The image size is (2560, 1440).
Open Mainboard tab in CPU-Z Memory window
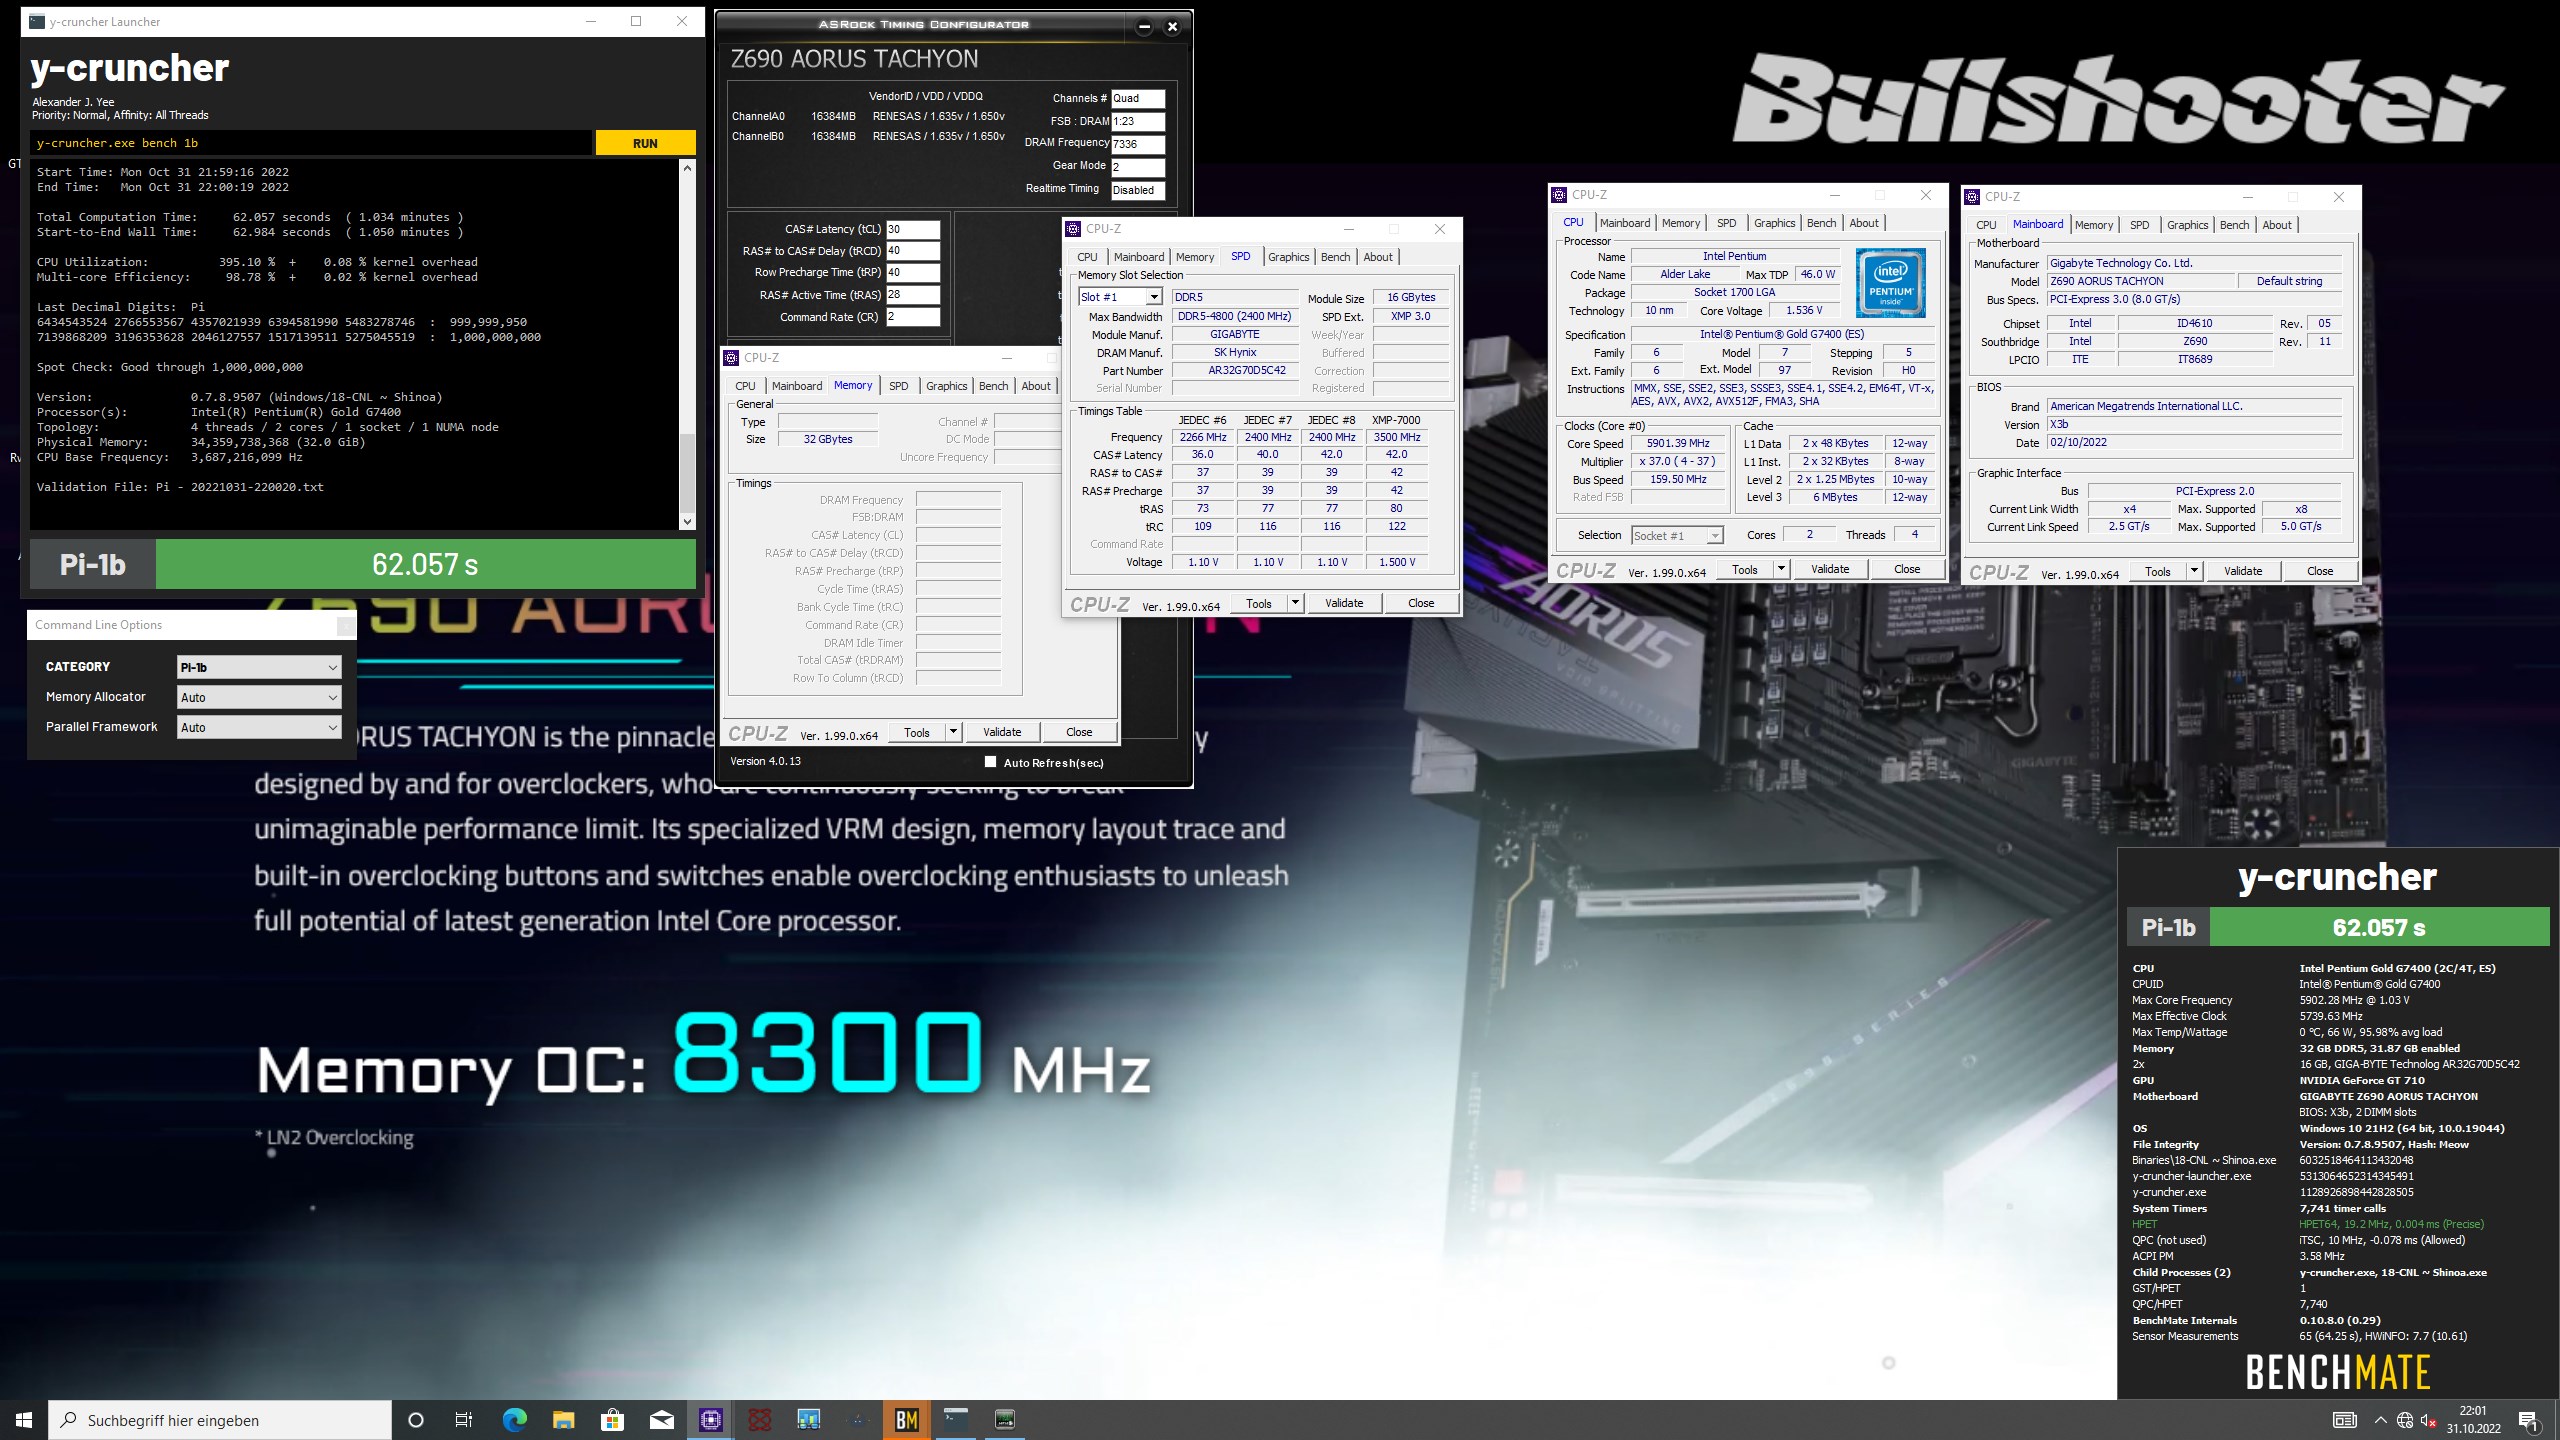(797, 386)
